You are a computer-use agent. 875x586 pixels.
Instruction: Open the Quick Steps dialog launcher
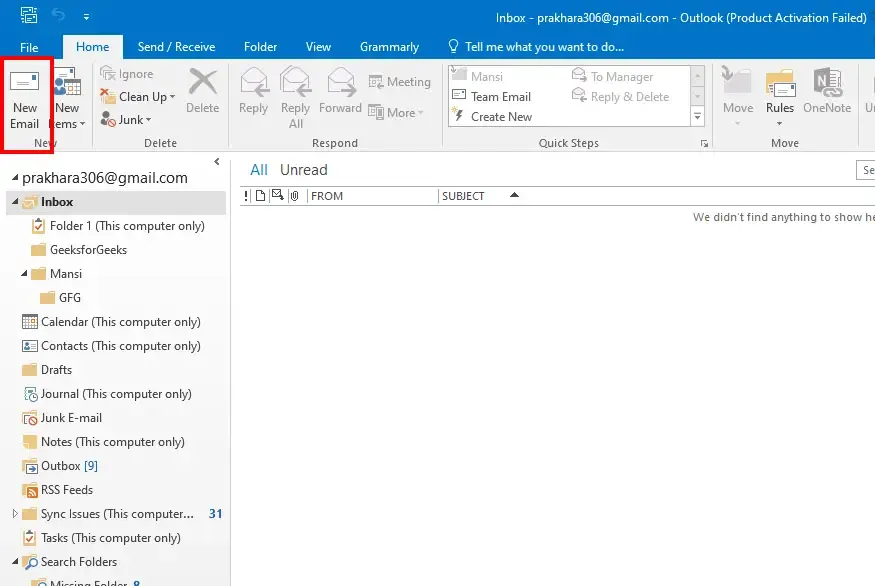coord(704,143)
